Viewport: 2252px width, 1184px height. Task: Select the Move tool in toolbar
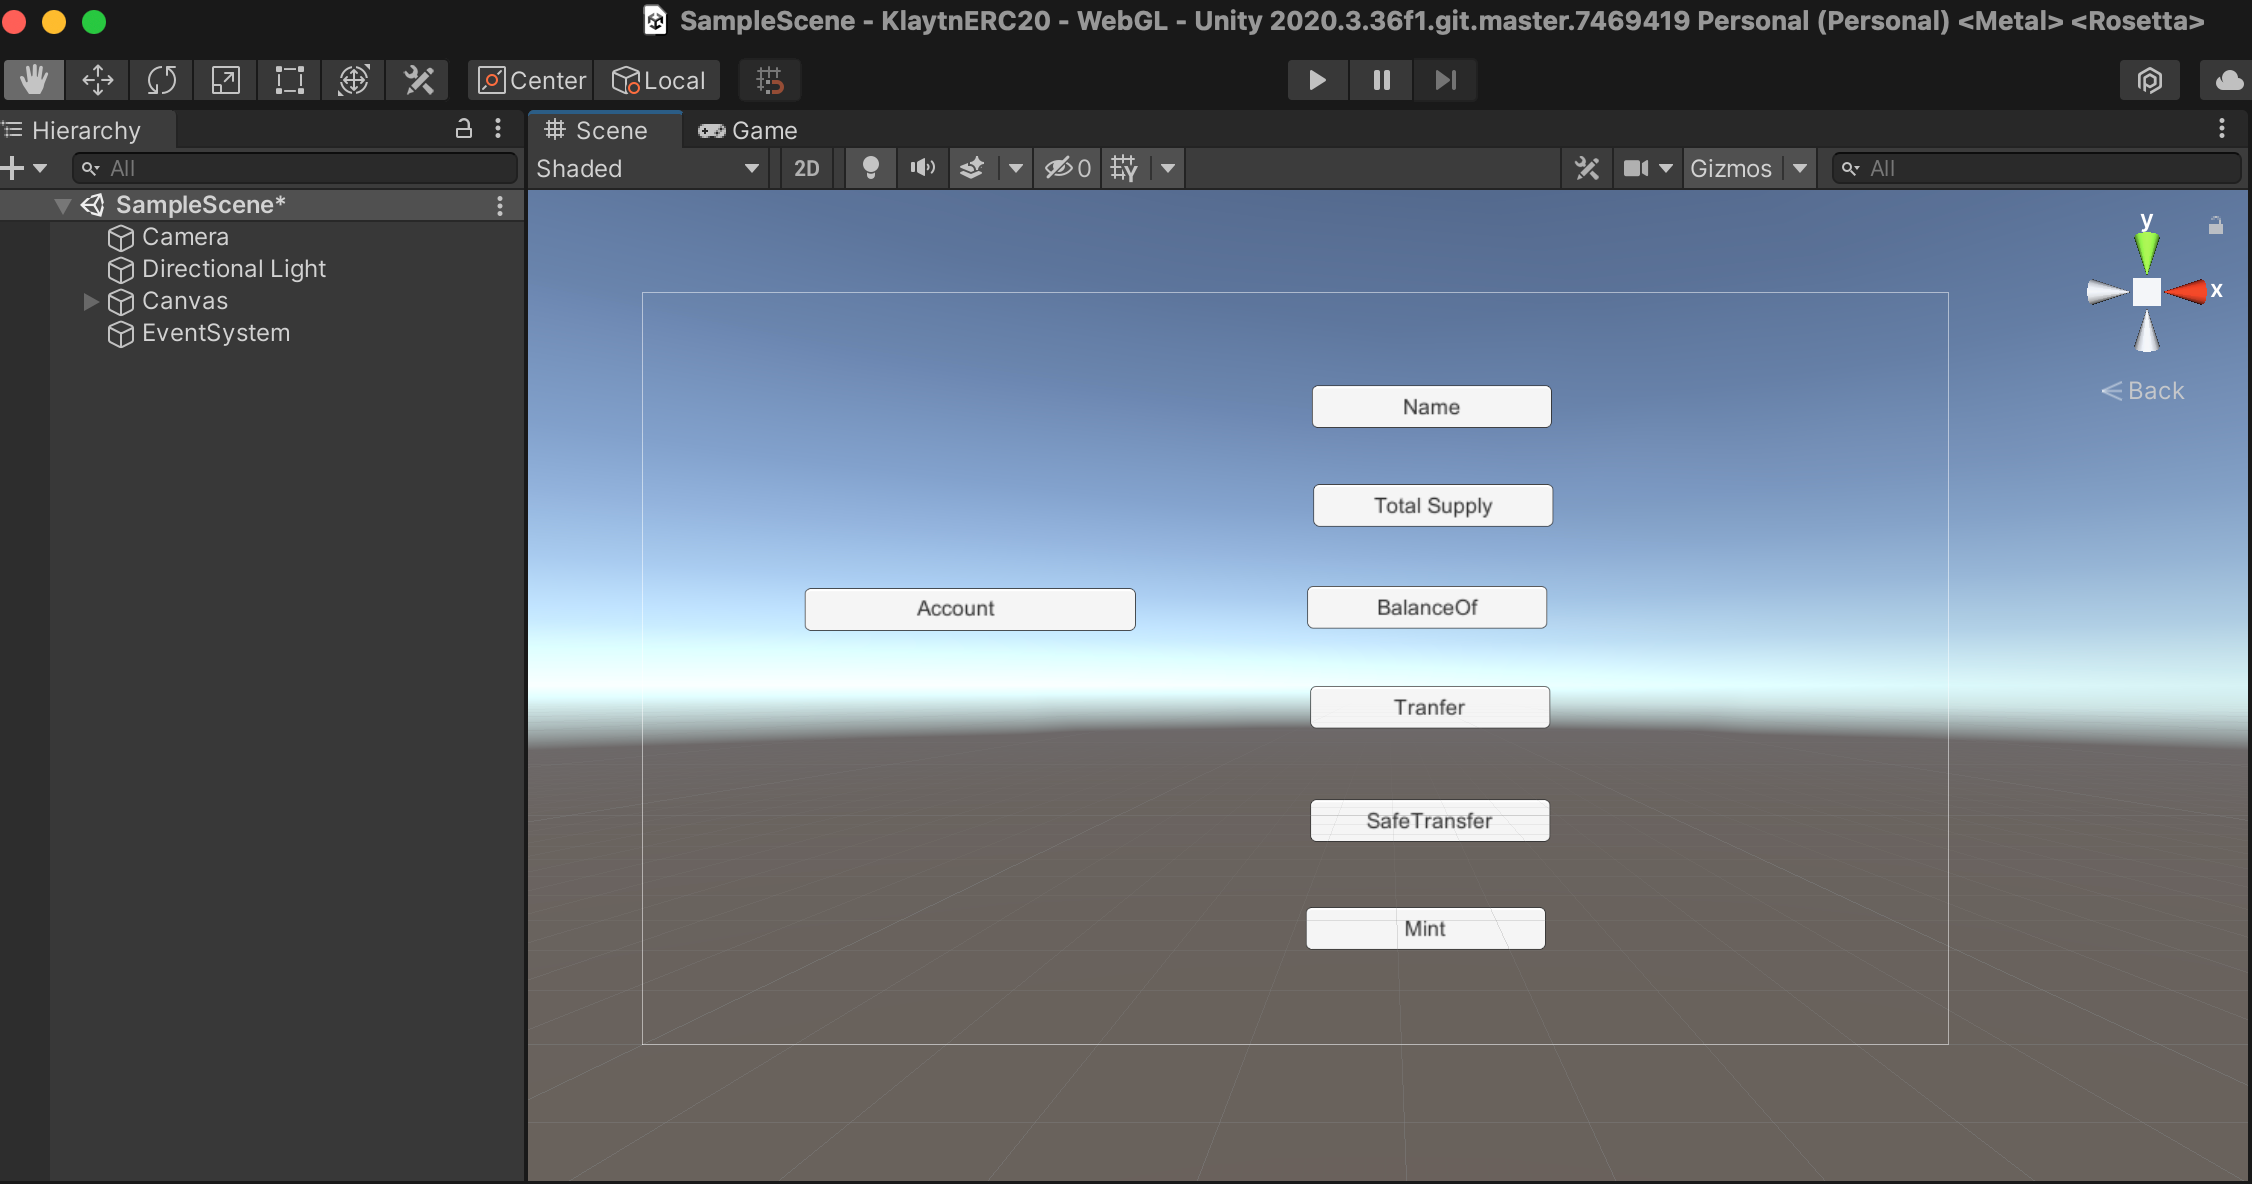point(97,80)
